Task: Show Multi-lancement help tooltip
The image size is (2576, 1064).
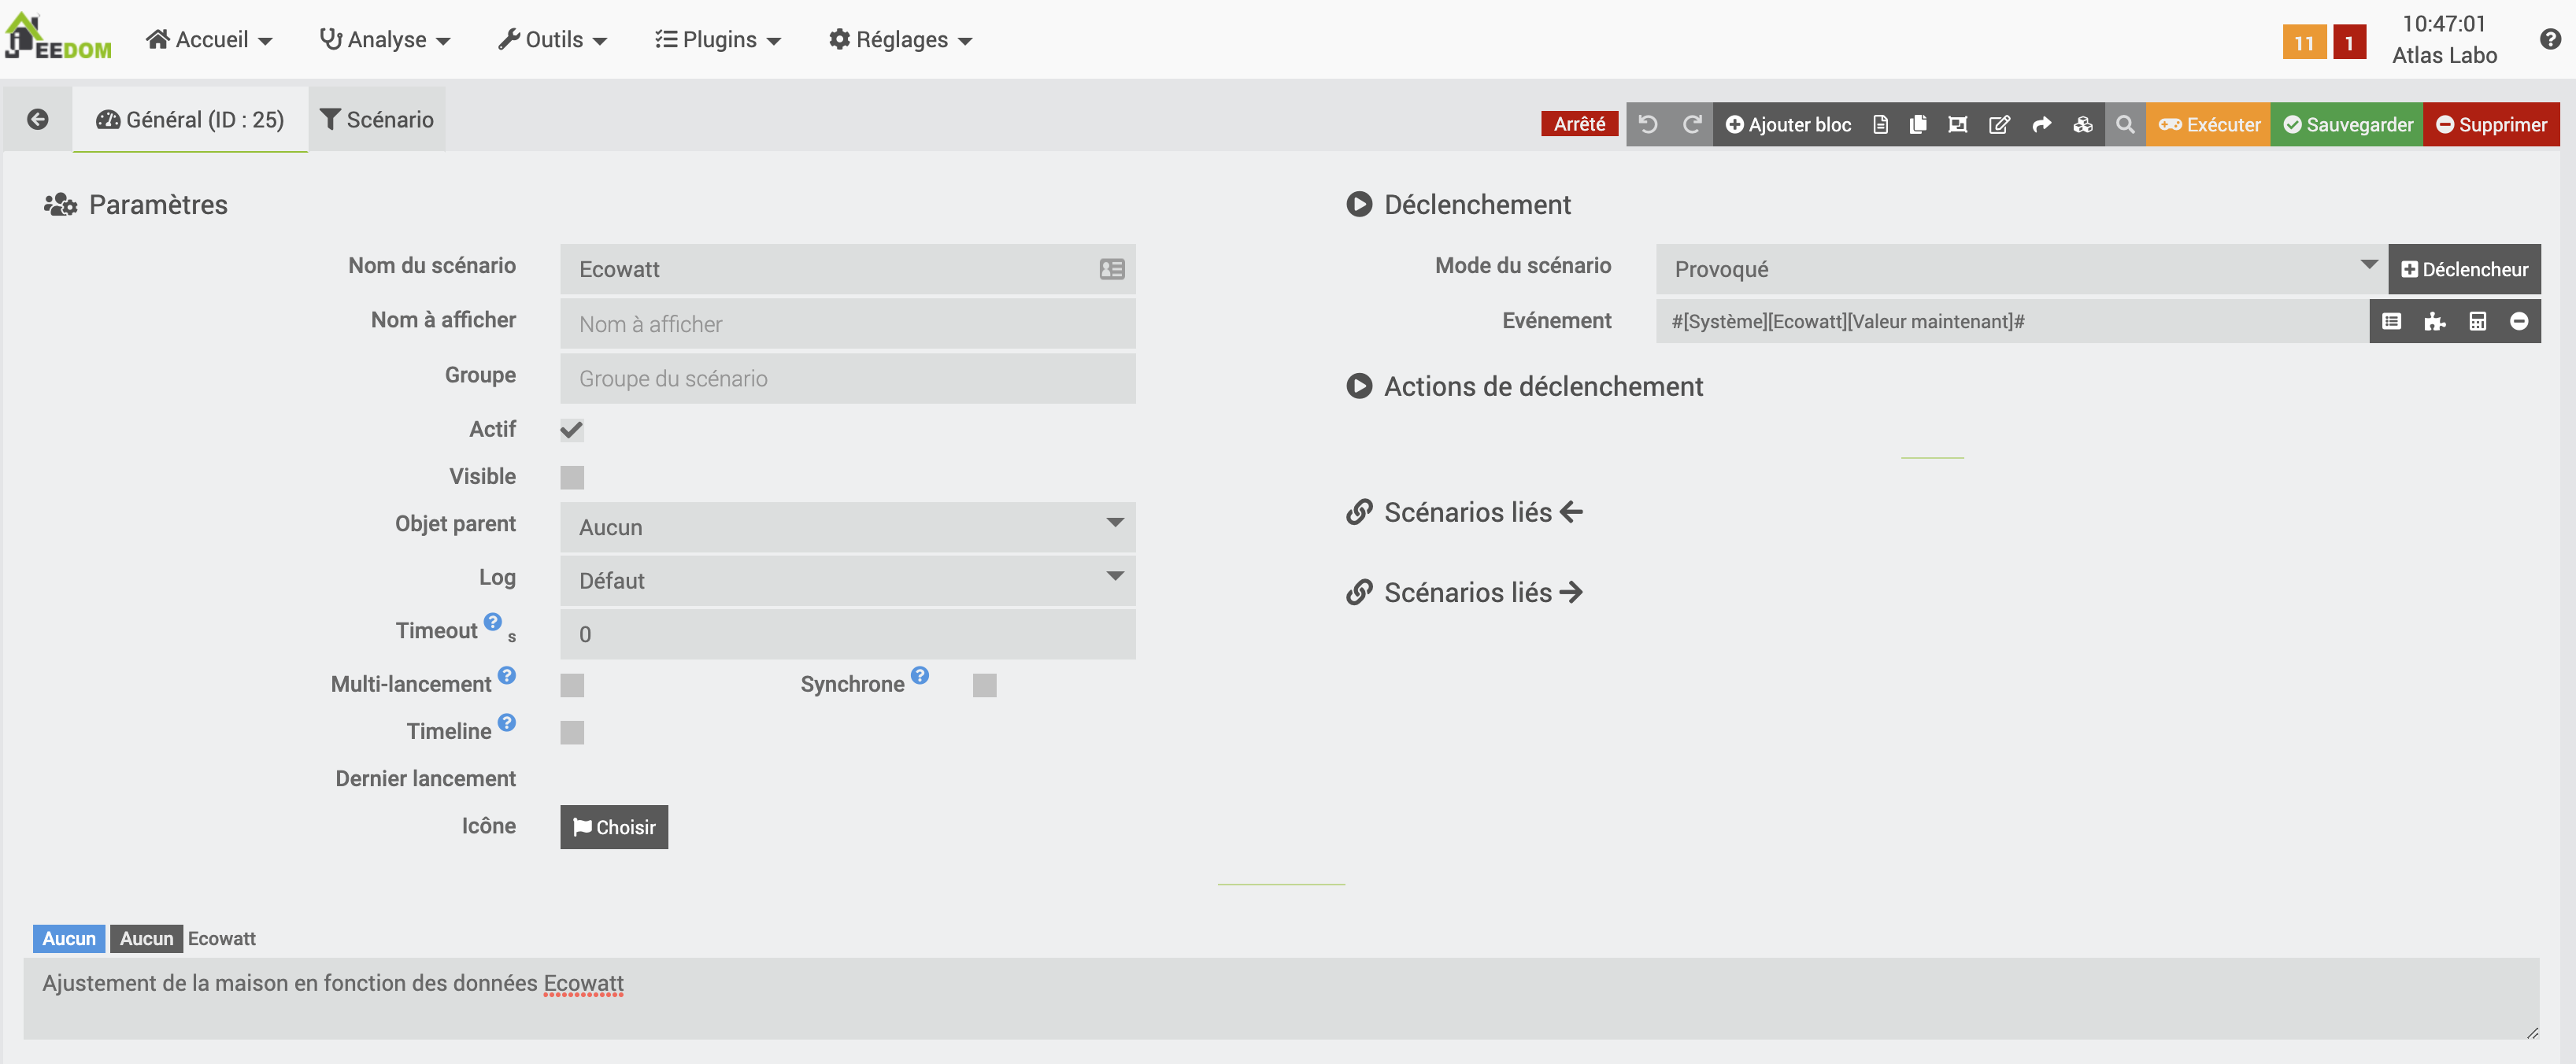Action: tap(507, 675)
